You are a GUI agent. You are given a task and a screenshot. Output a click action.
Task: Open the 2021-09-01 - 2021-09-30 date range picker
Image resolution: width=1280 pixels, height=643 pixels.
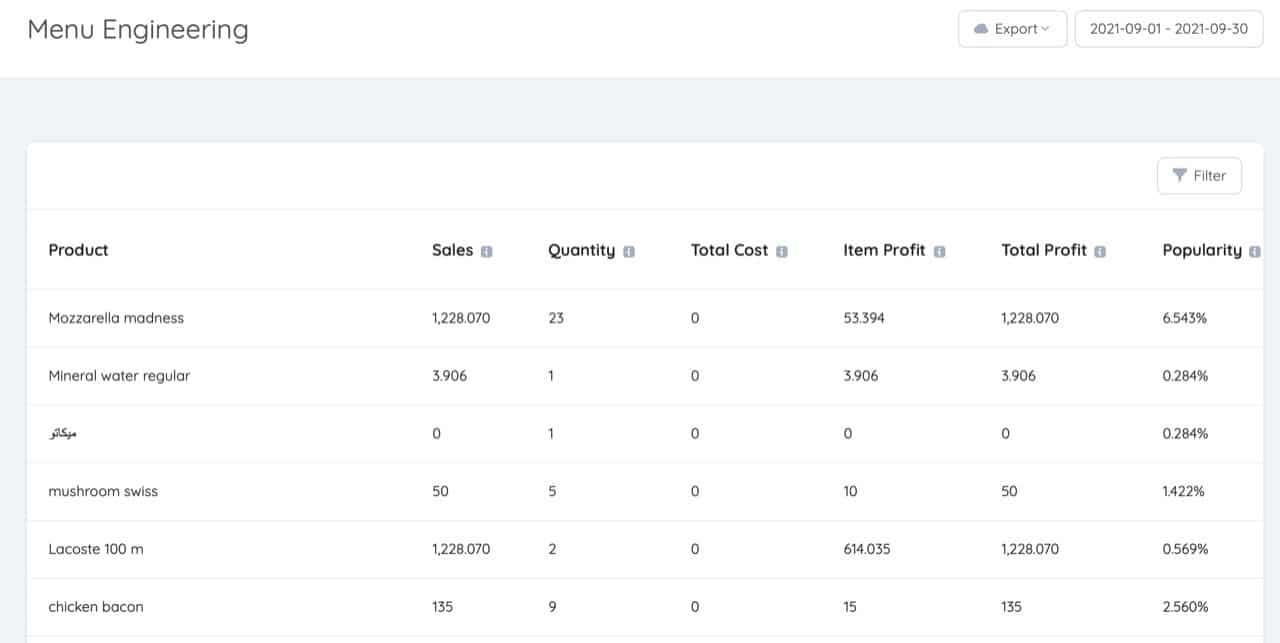(1168, 29)
